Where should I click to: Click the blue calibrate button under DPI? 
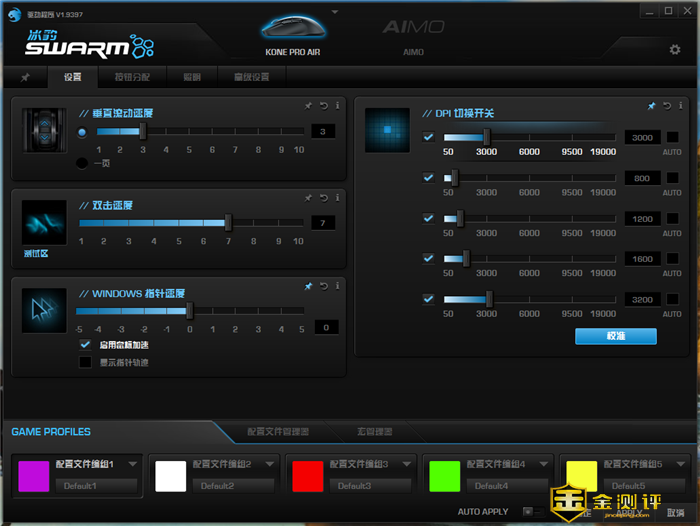615,336
